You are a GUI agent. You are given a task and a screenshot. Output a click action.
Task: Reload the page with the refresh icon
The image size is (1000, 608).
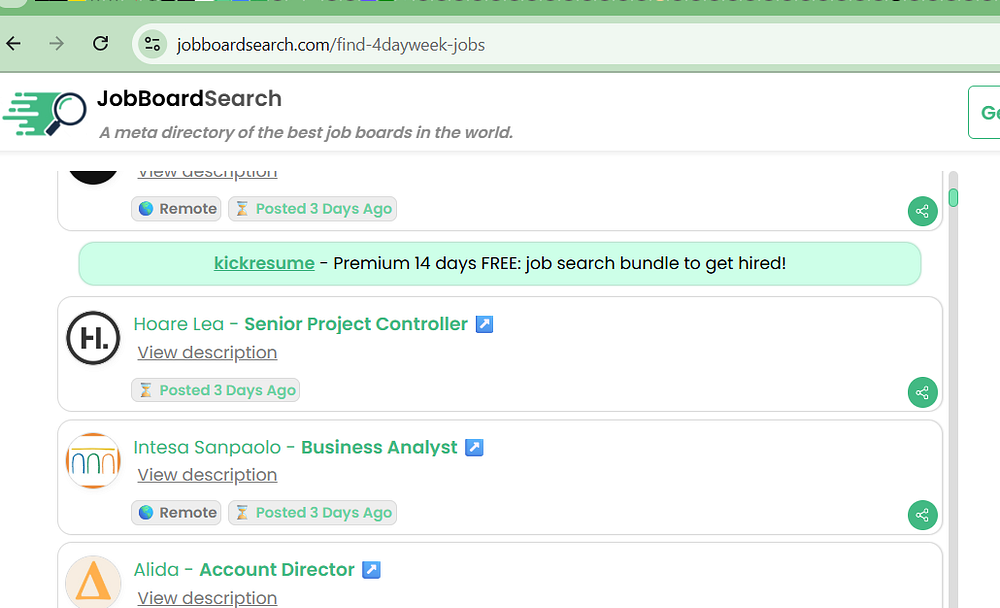pyautogui.click(x=100, y=43)
